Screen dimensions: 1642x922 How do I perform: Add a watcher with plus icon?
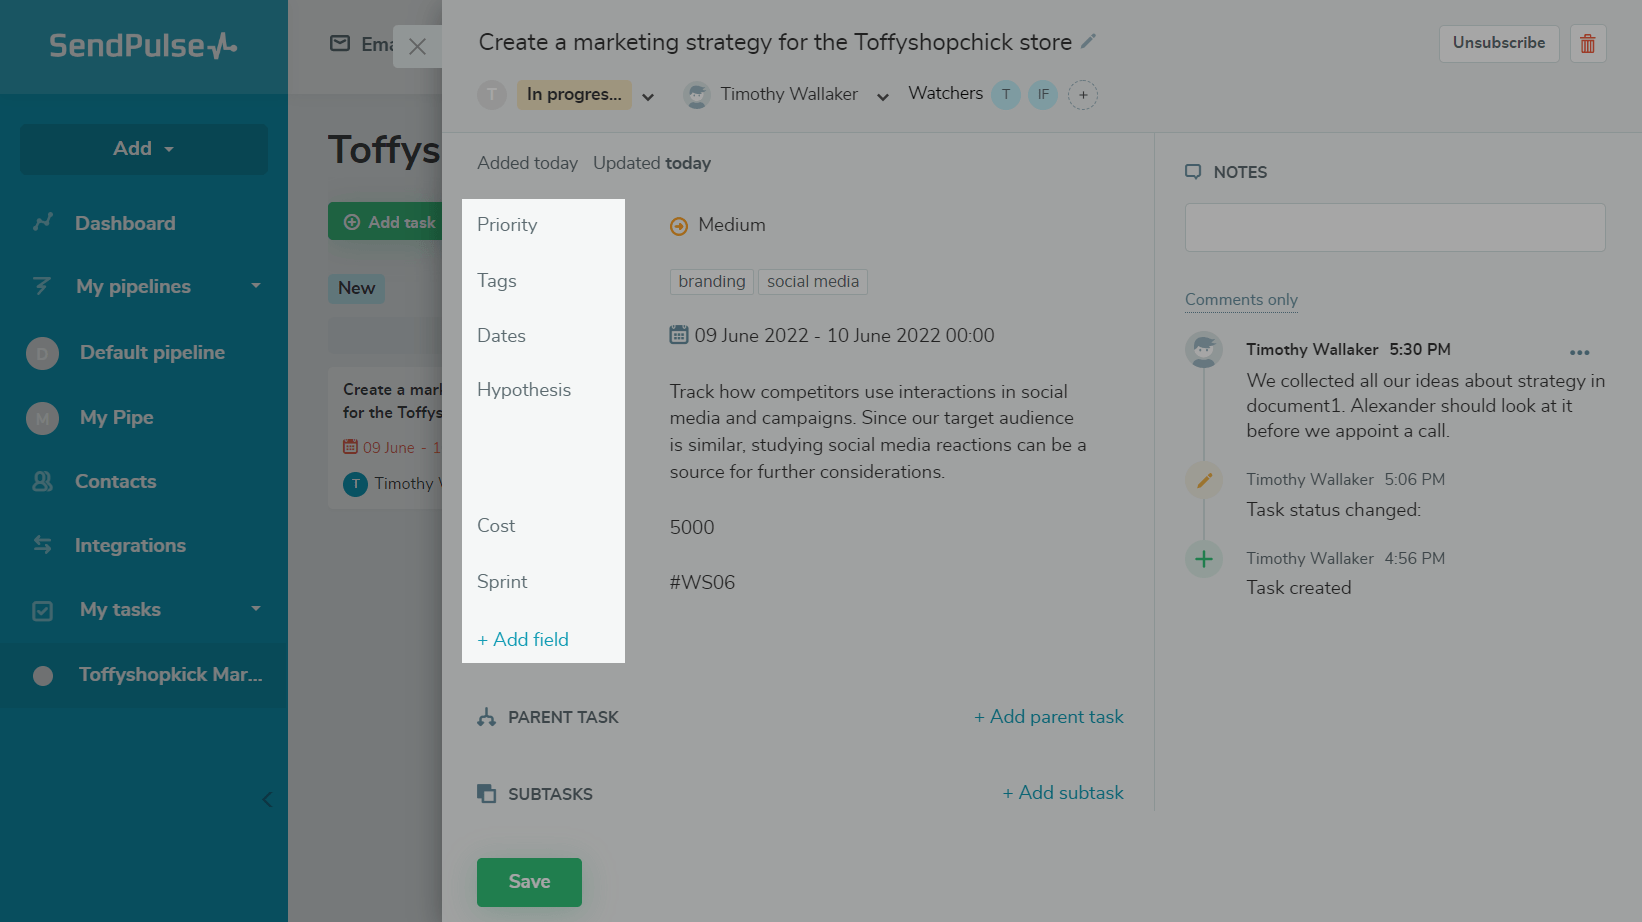point(1083,95)
